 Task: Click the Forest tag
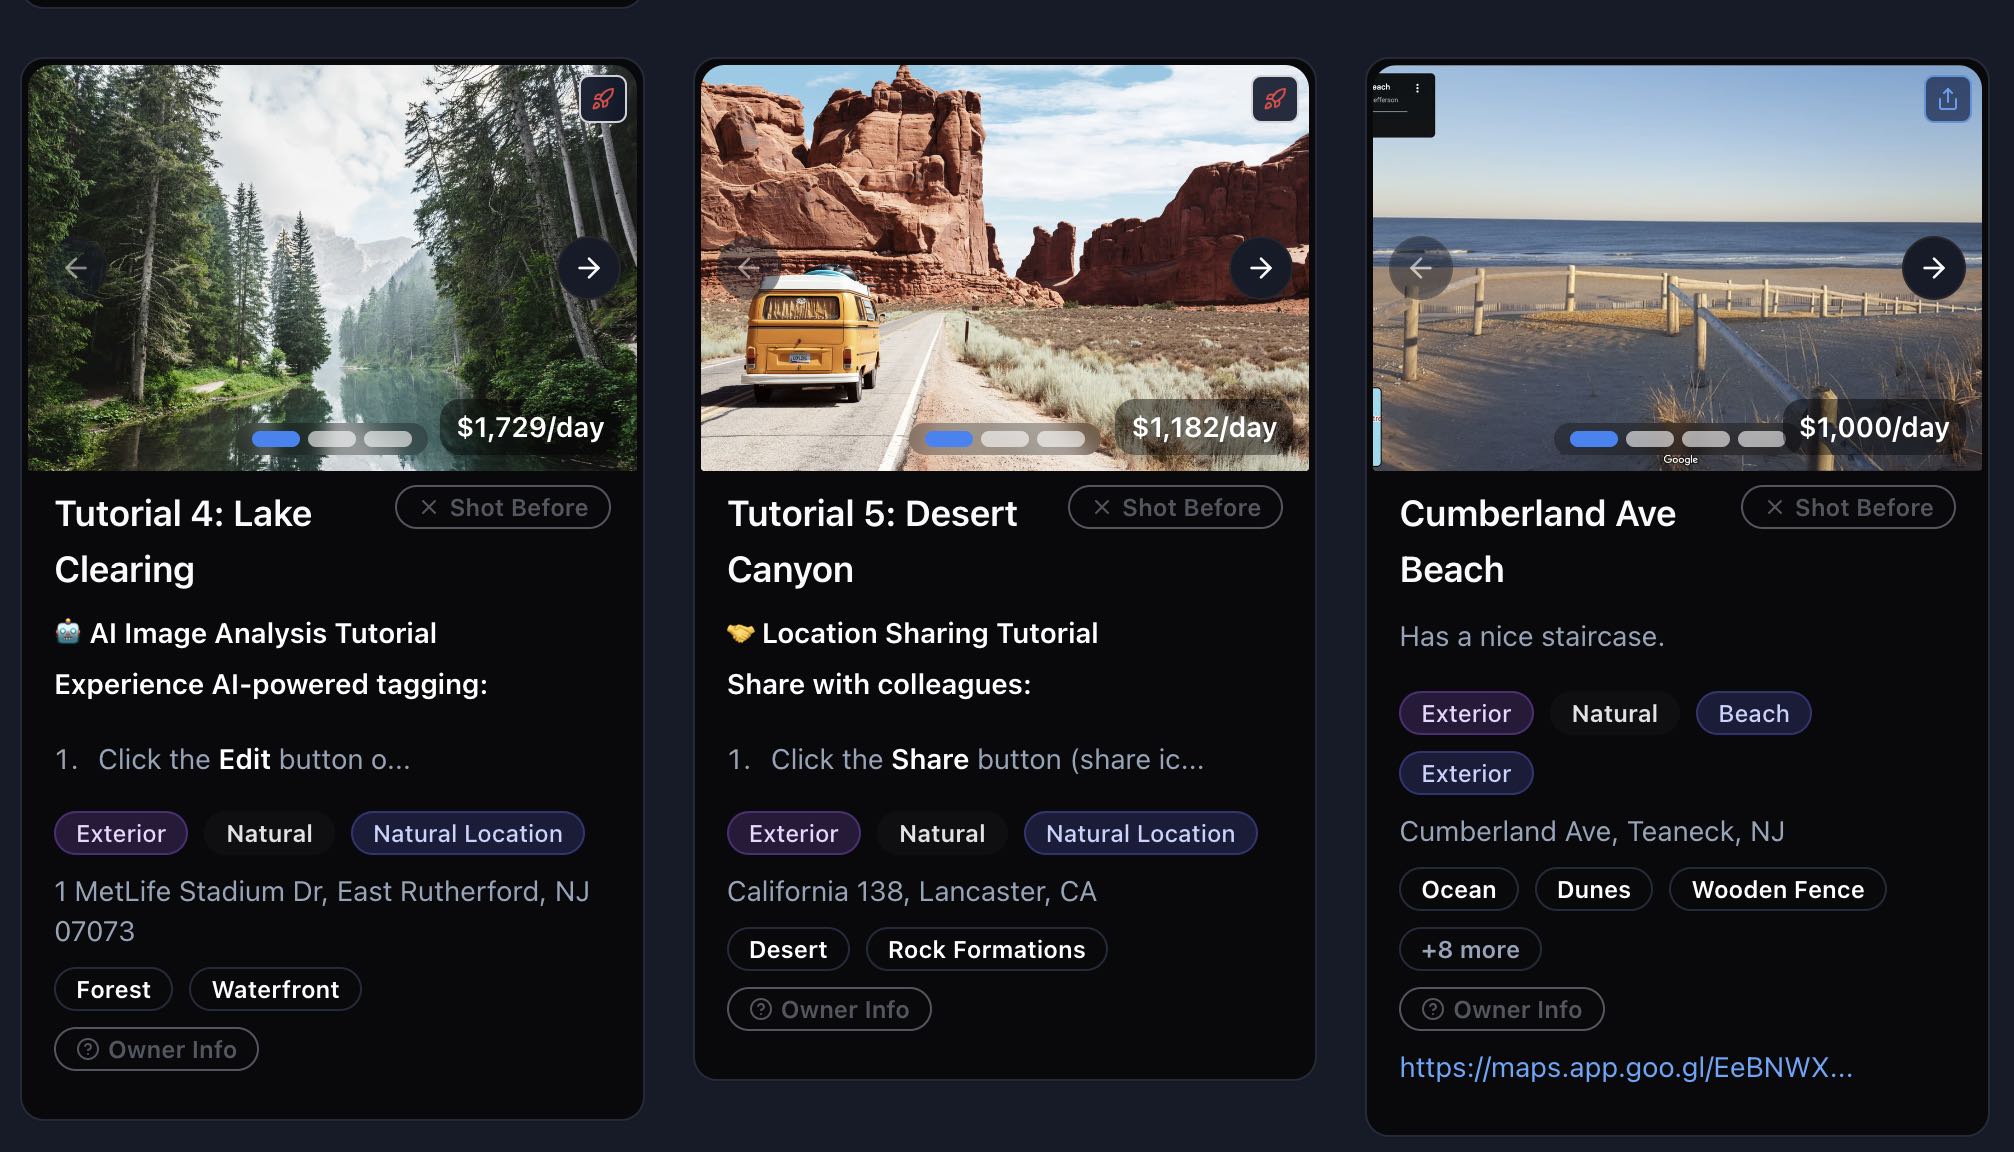[113, 989]
